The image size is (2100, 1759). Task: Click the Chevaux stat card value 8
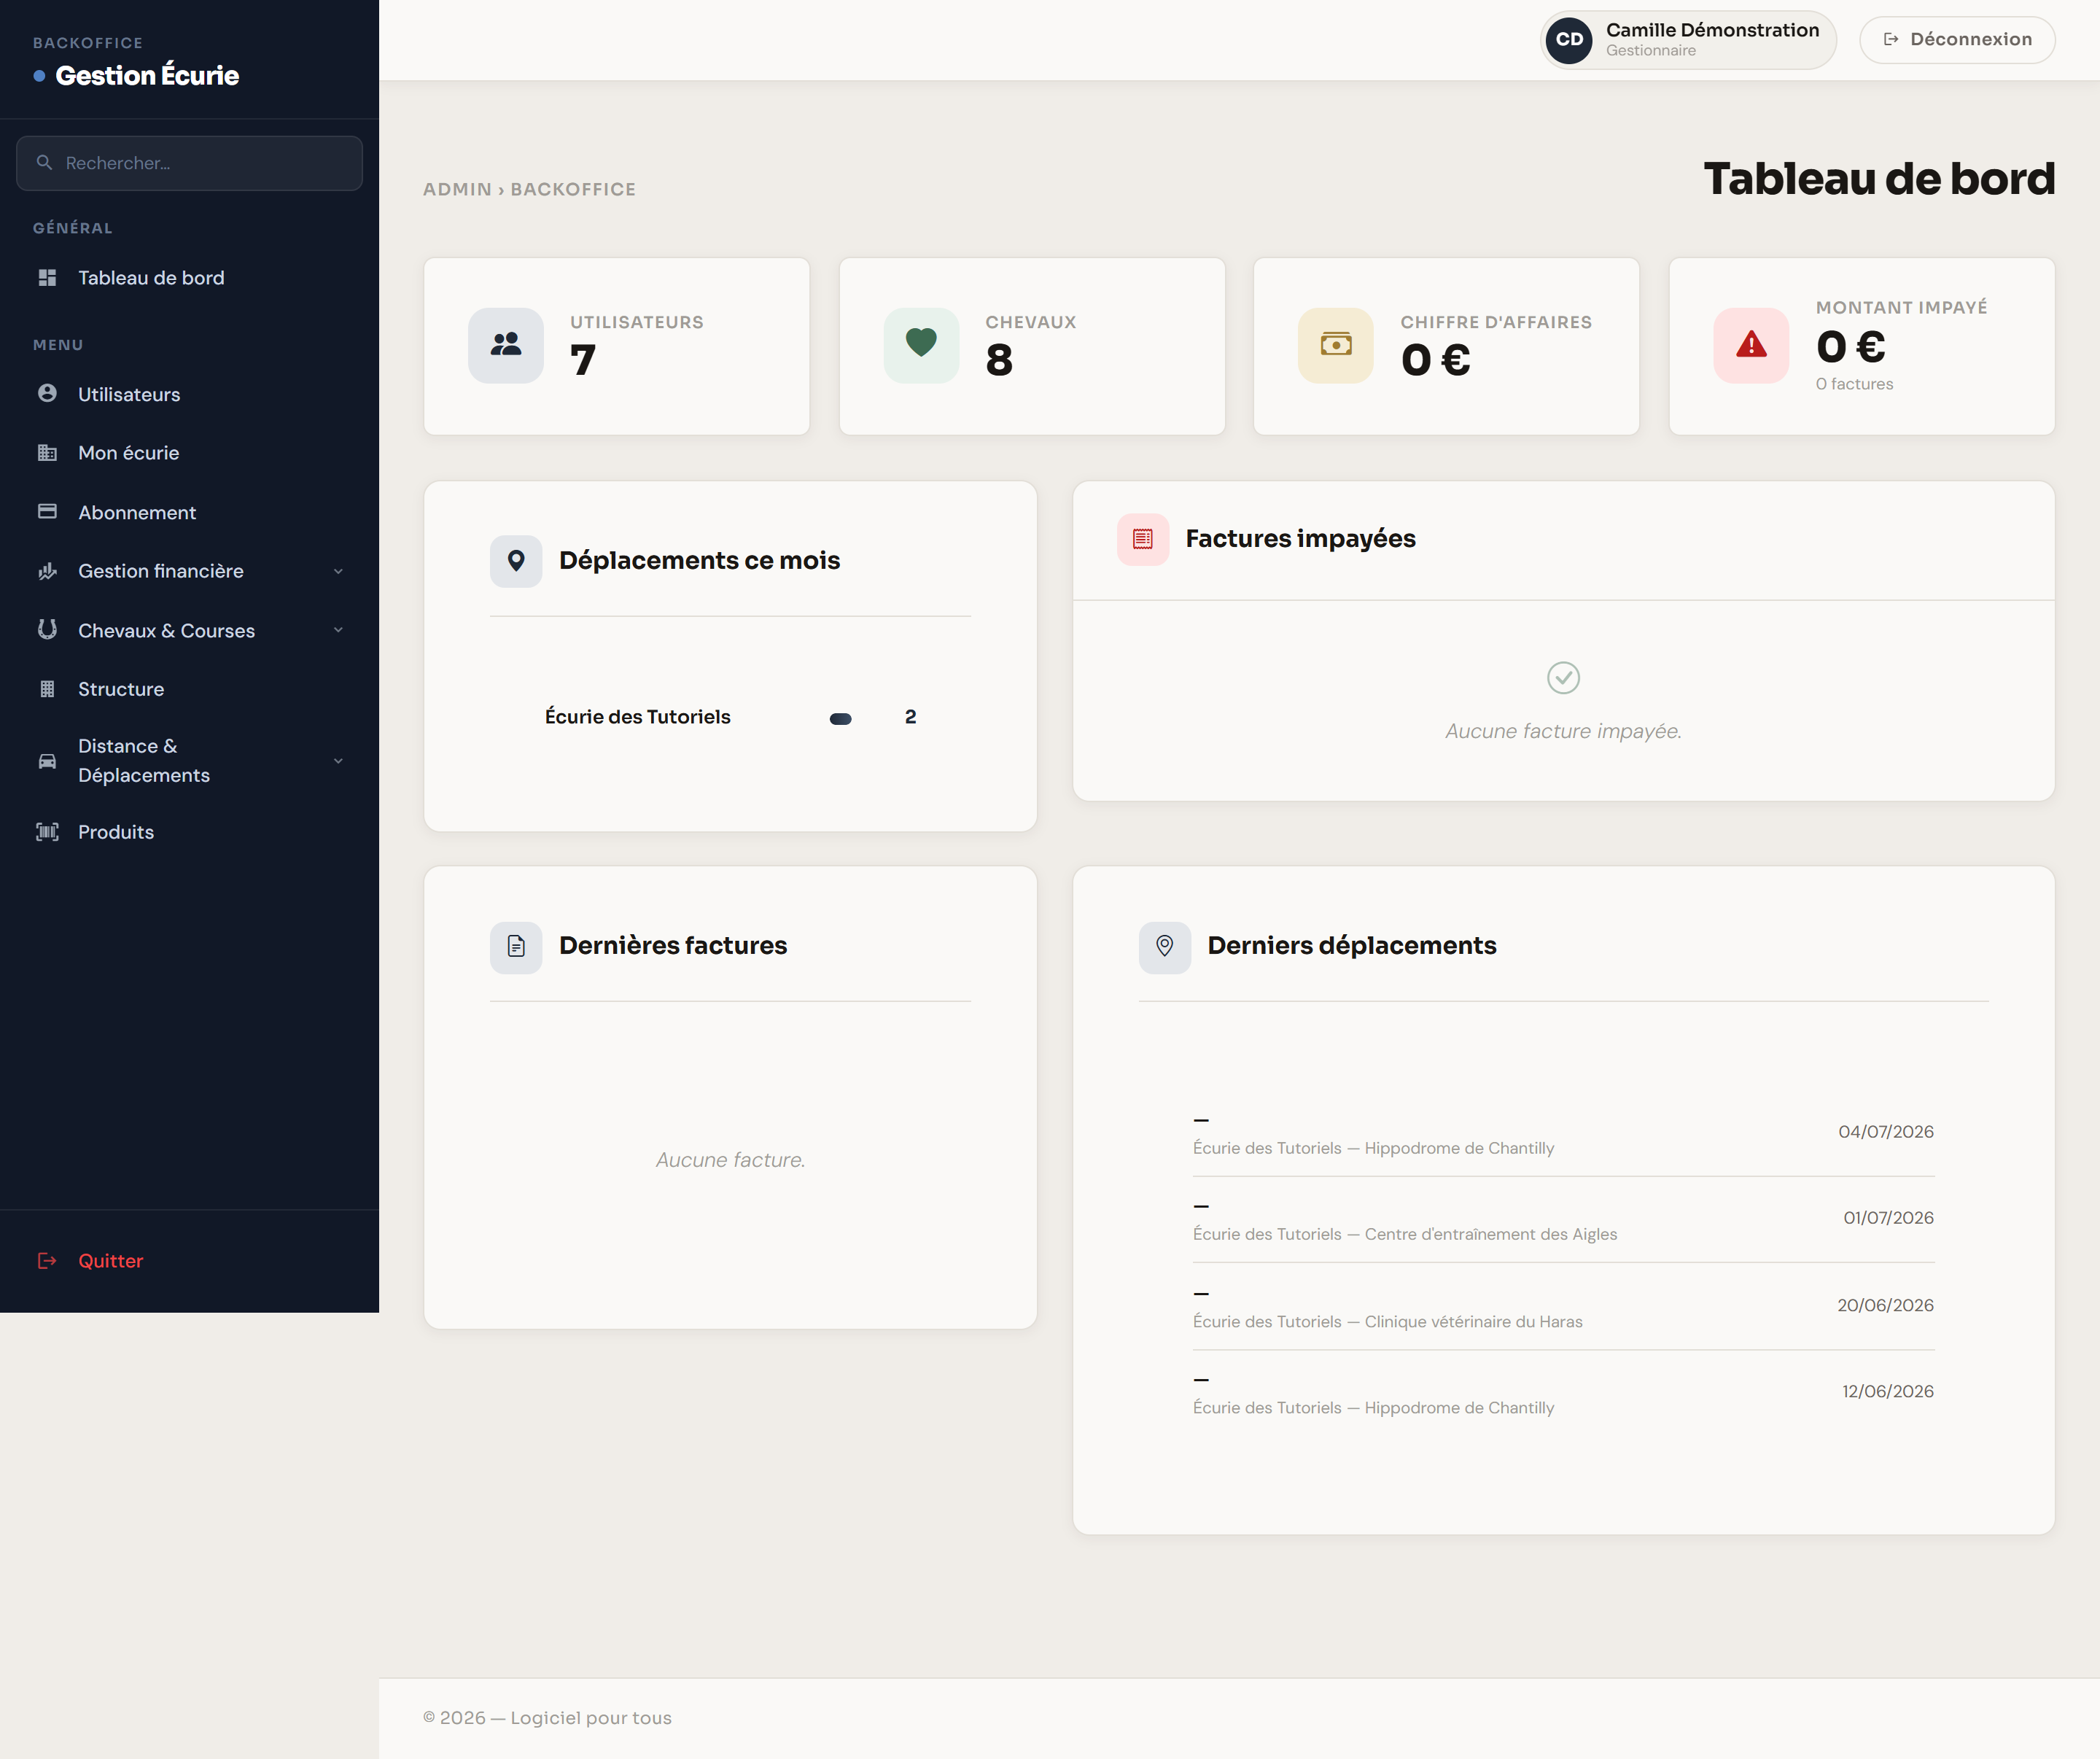click(x=999, y=360)
